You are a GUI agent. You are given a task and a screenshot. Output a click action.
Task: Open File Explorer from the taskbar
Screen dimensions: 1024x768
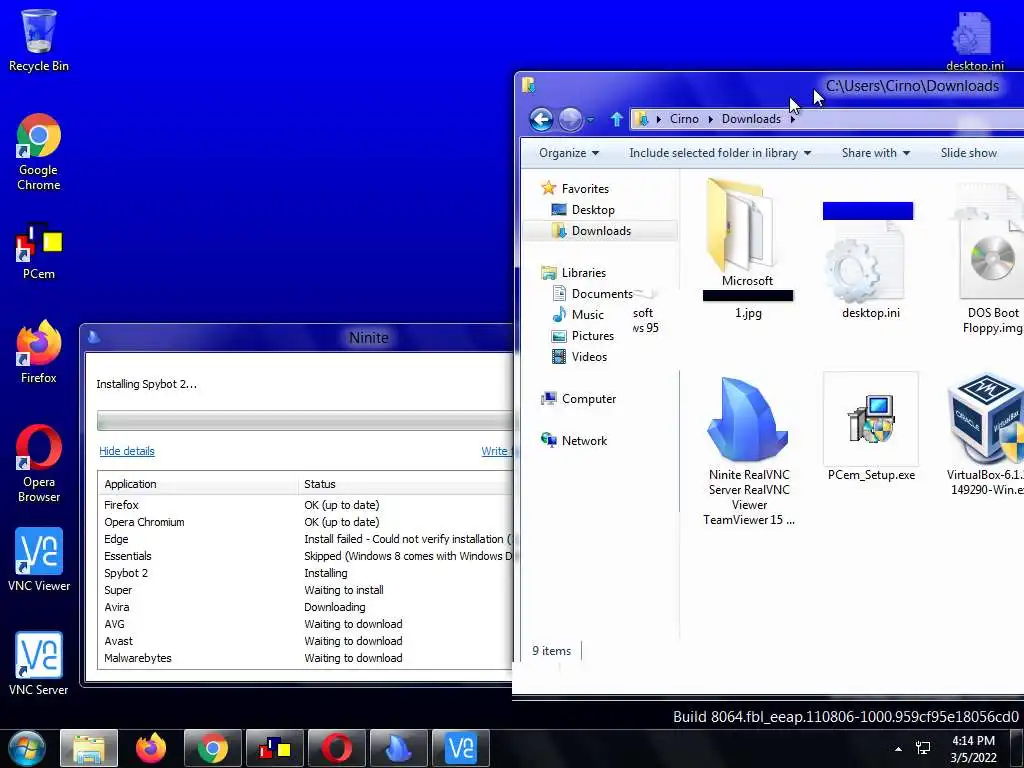coord(89,748)
